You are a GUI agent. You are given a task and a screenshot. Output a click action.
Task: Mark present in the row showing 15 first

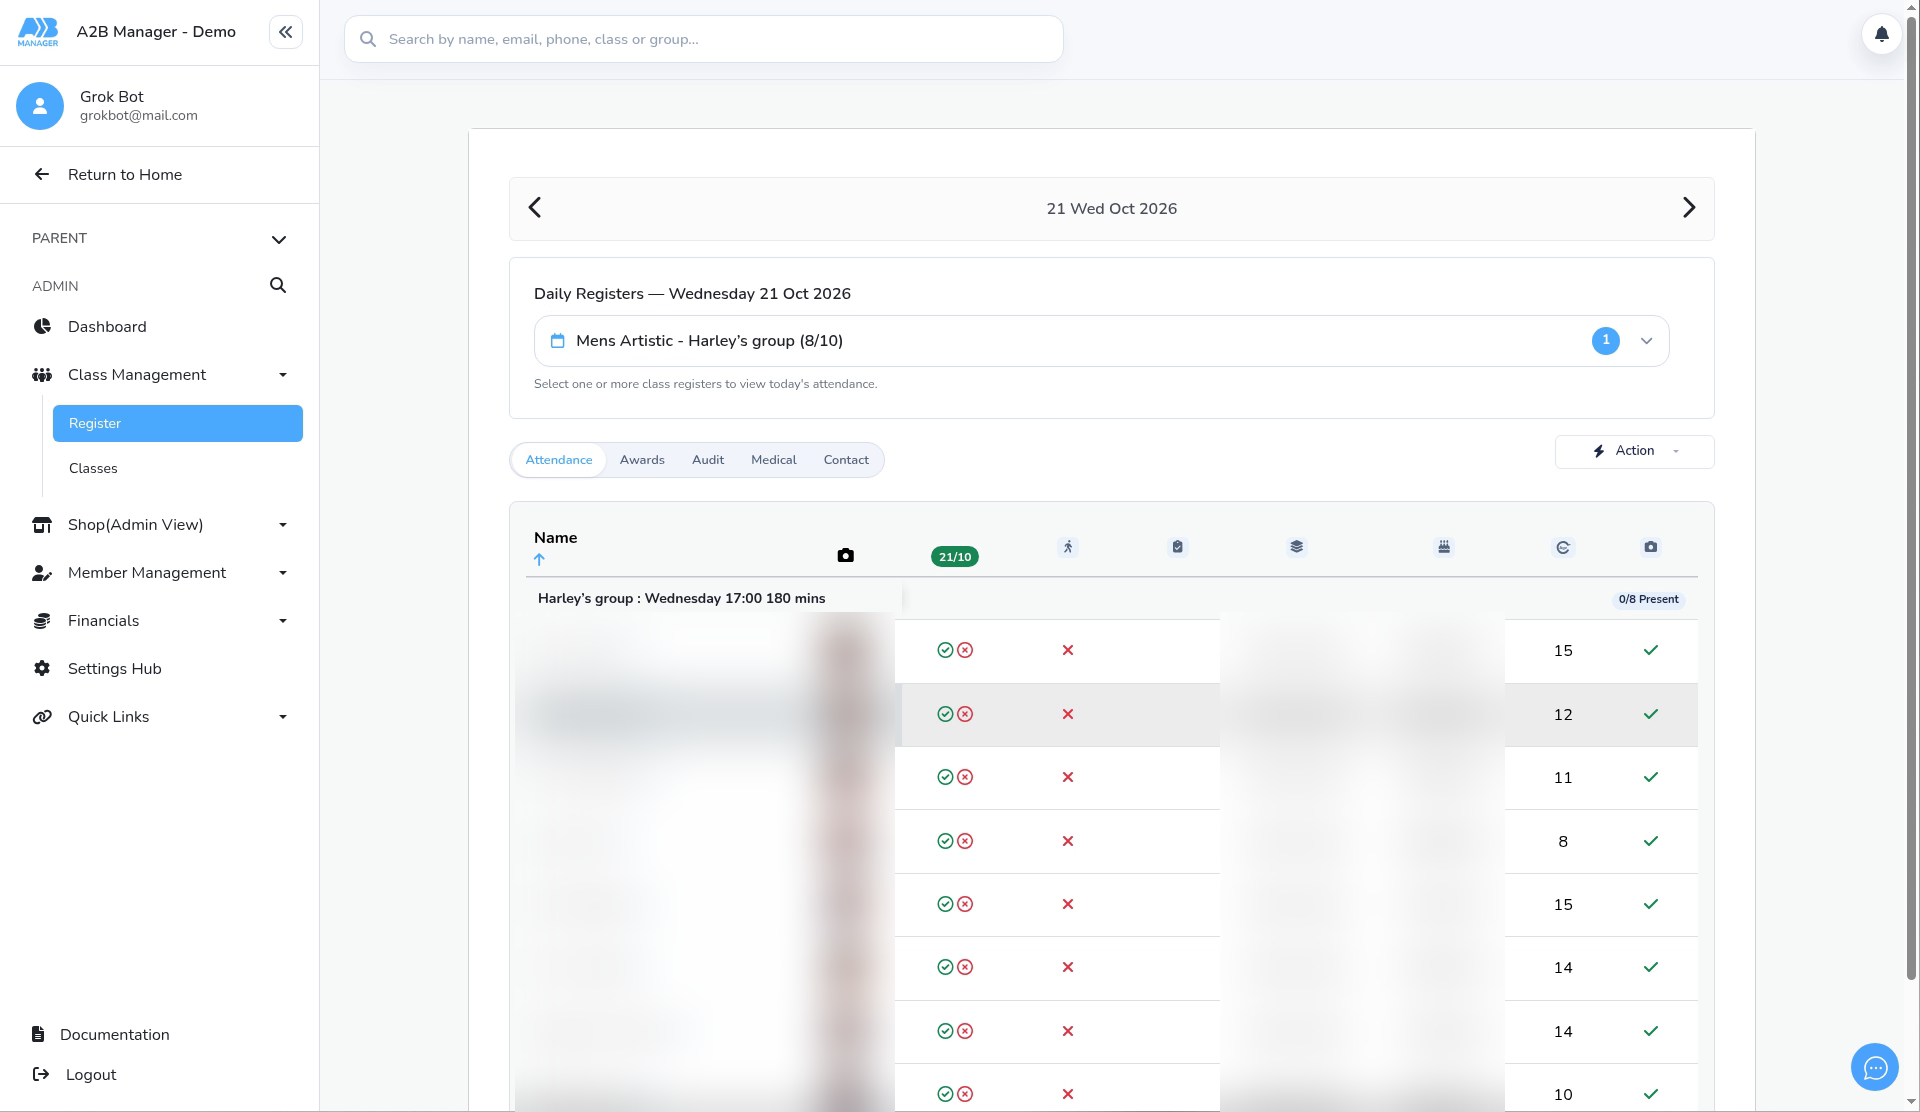click(945, 650)
